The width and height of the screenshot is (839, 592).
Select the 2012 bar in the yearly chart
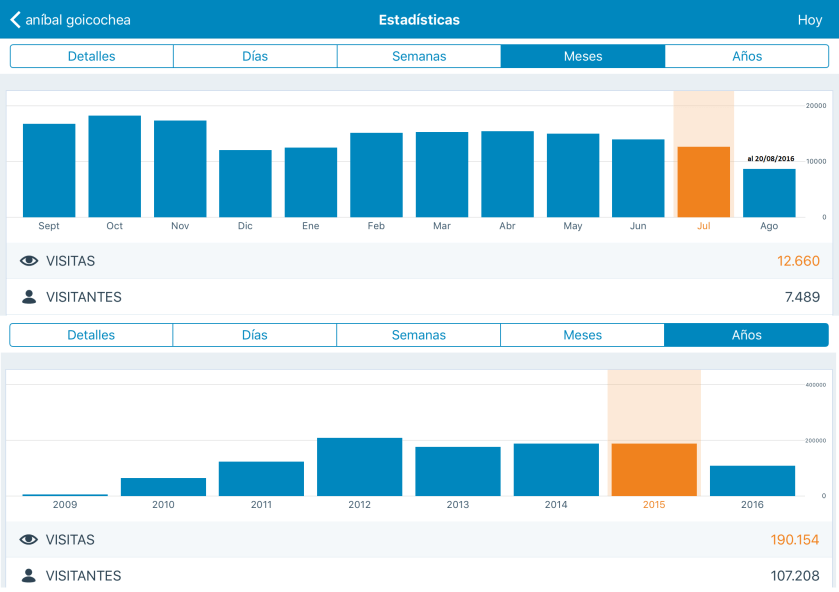coord(359,467)
